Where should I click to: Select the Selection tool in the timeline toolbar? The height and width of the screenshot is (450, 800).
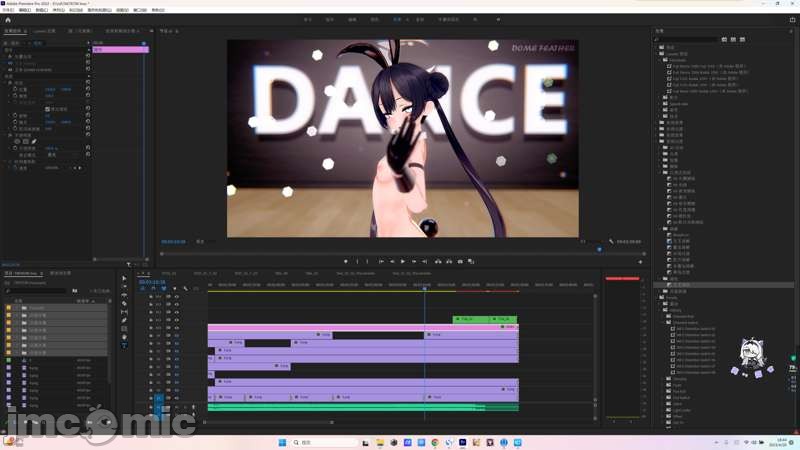coord(124,278)
